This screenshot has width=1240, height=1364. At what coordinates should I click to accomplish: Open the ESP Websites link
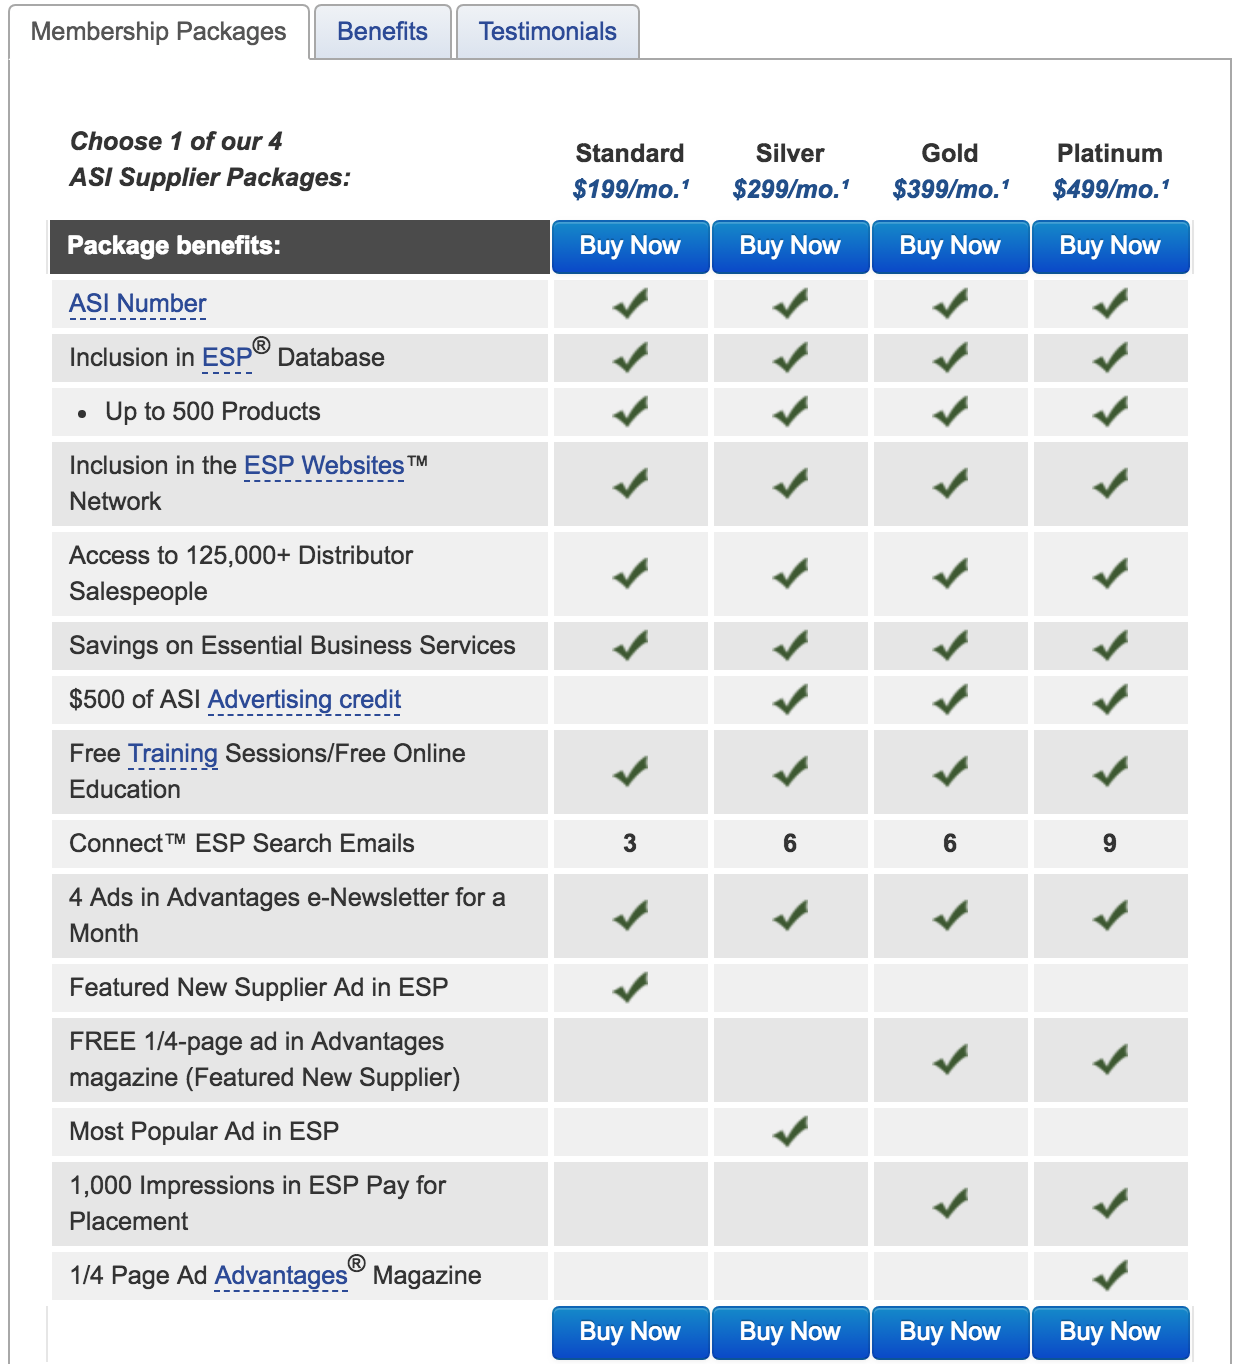tap(324, 466)
